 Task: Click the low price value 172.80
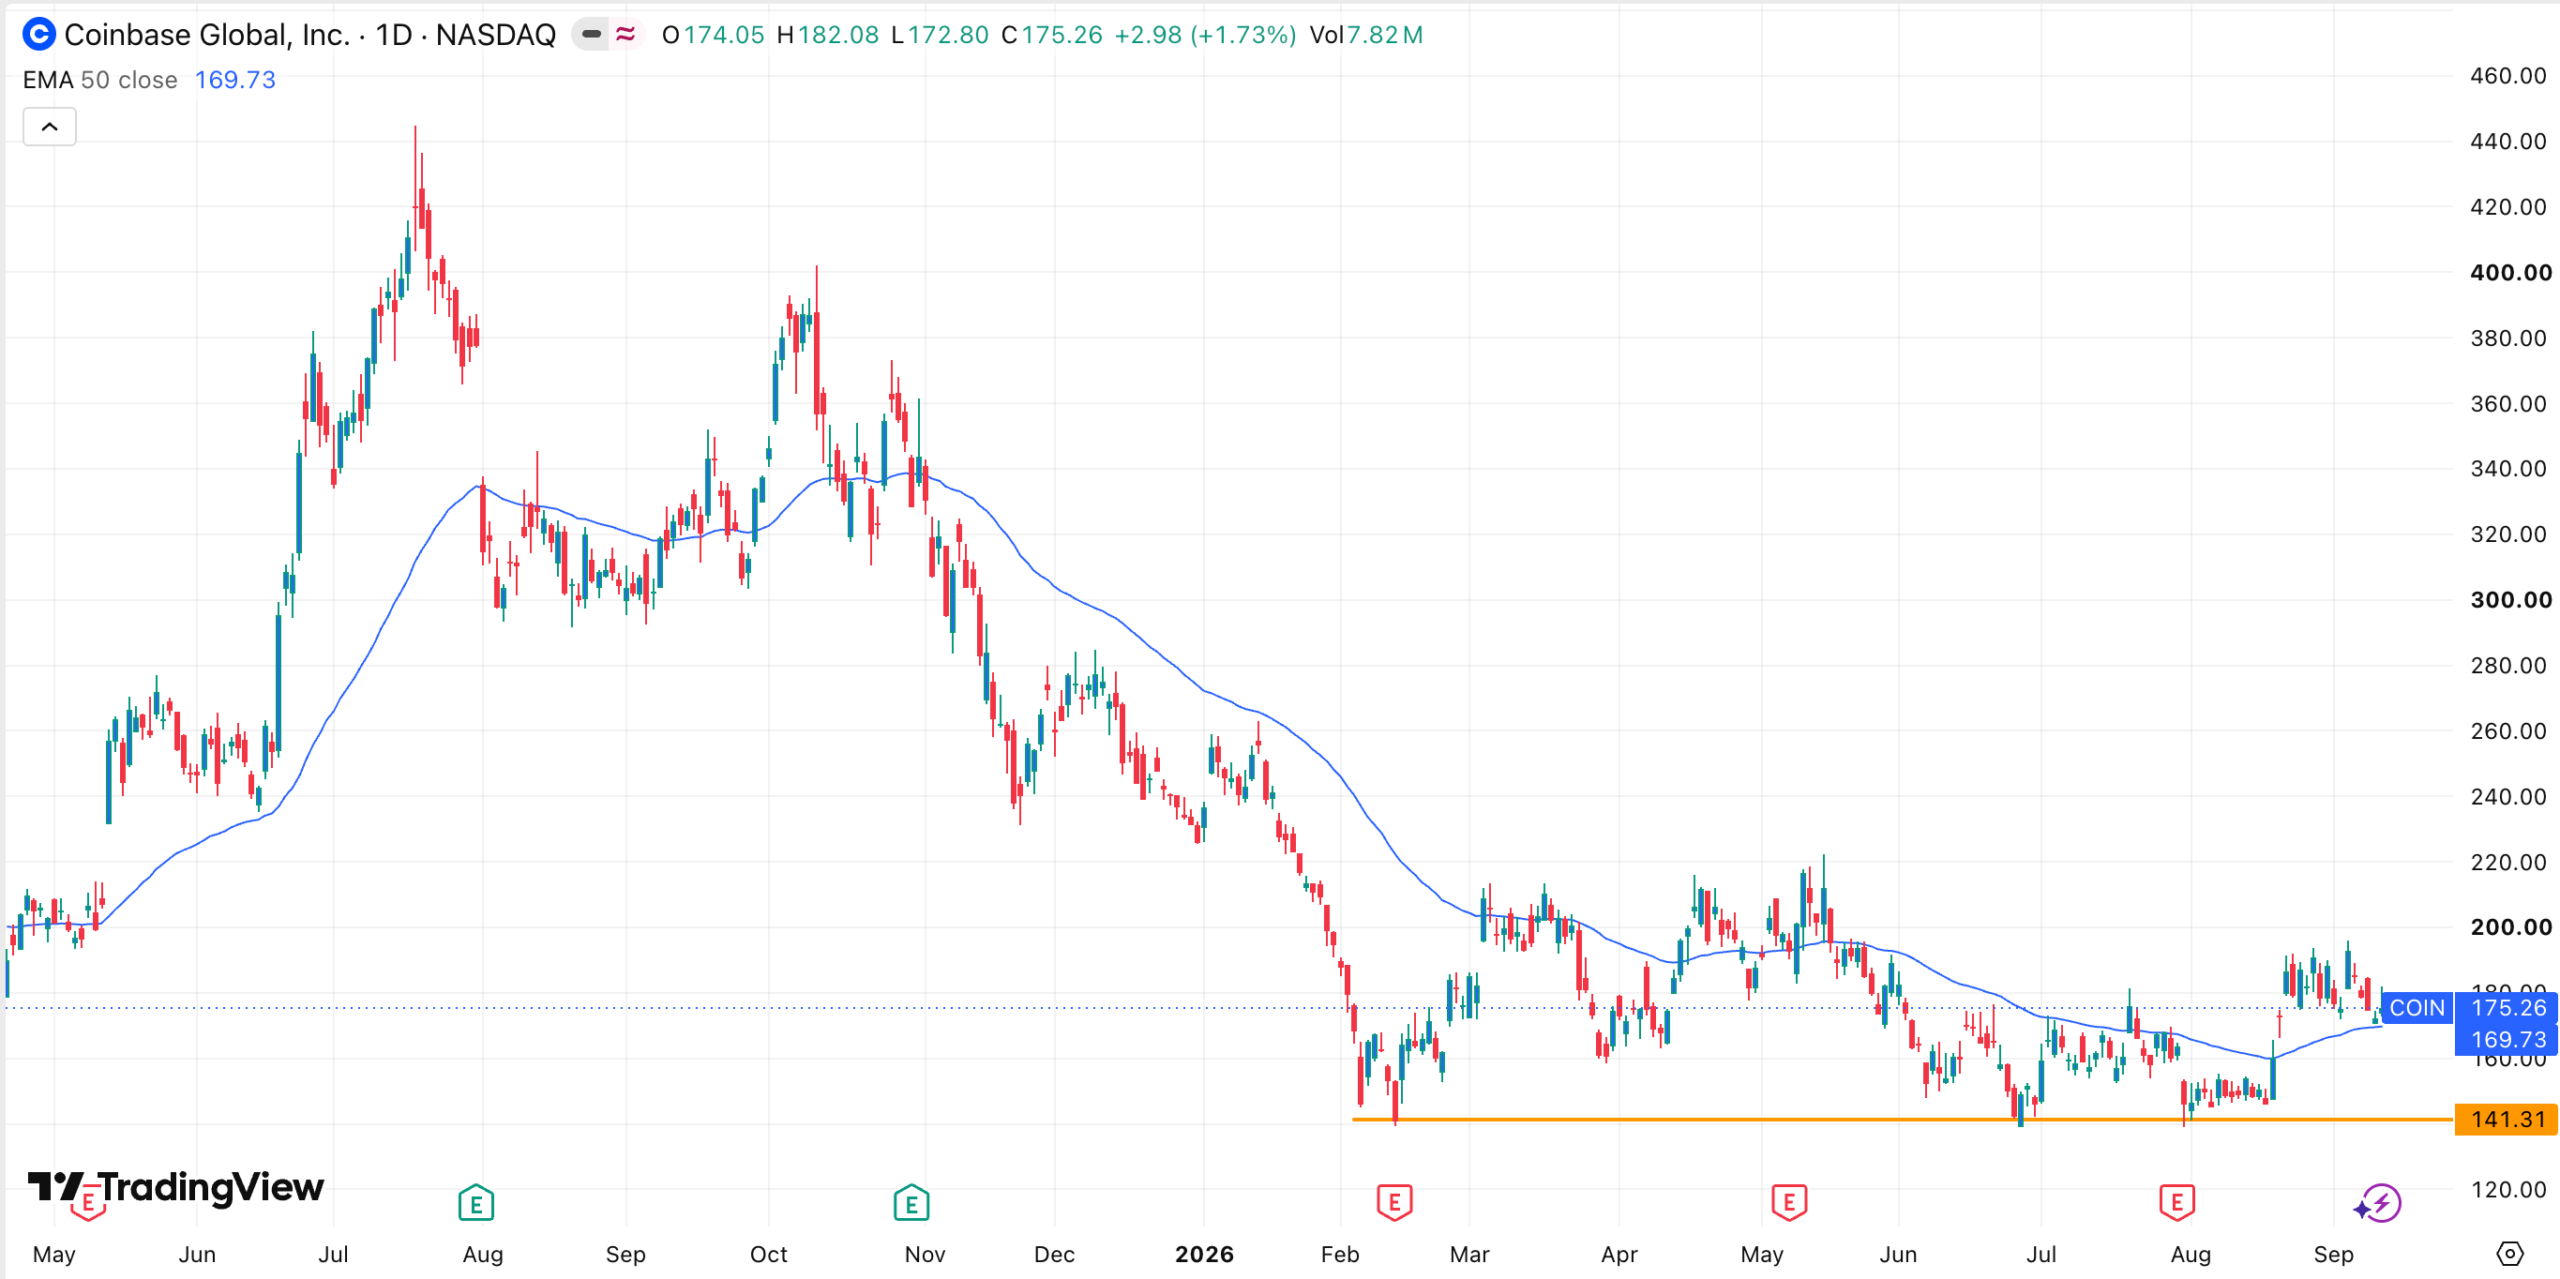948,35
